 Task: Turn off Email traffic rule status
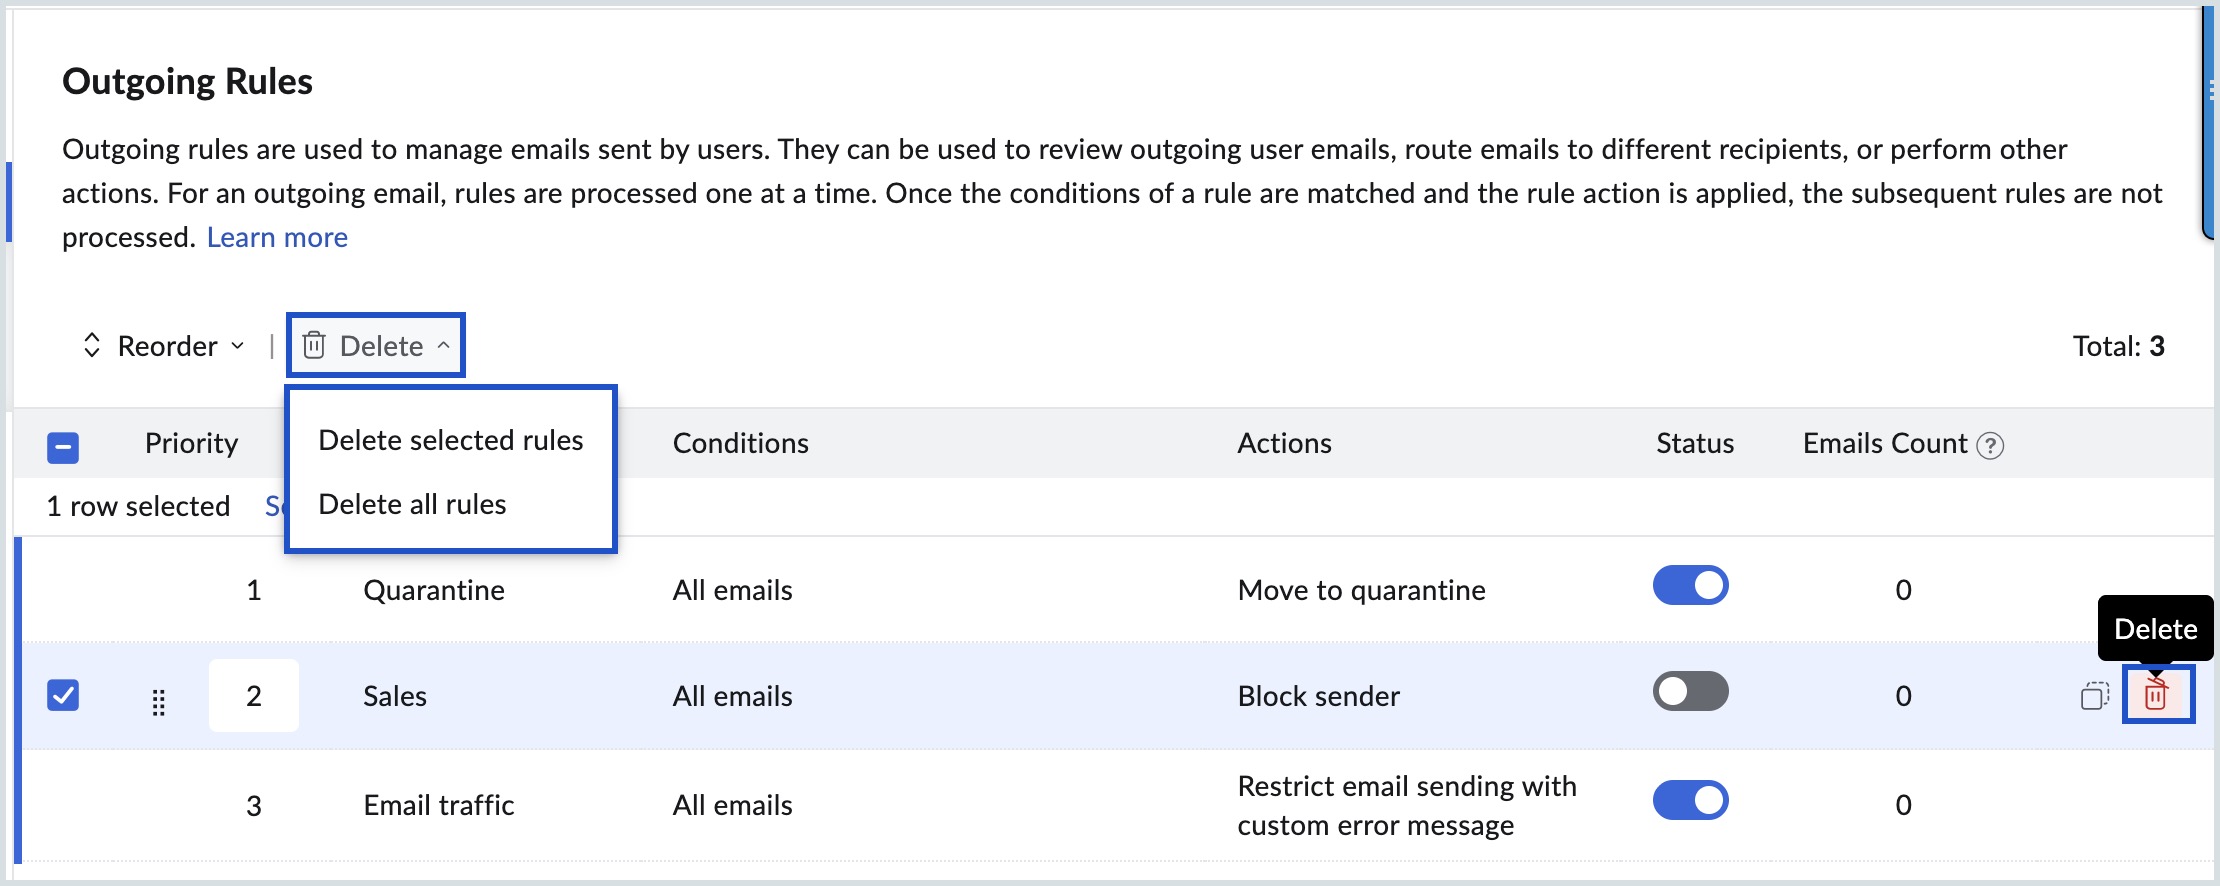click(1690, 800)
